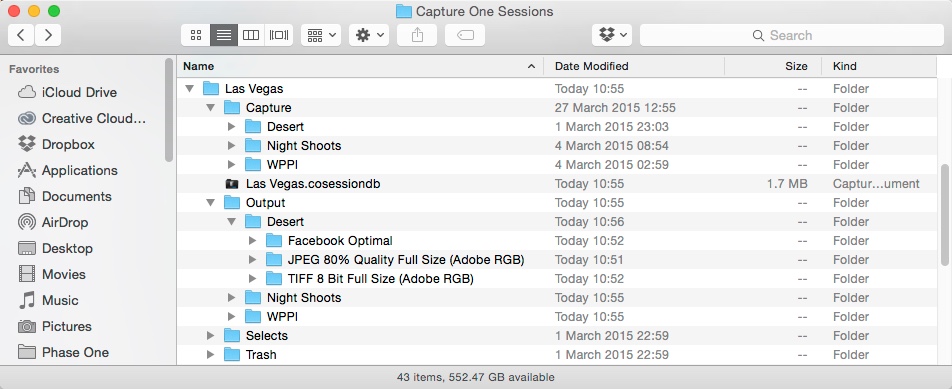Expand the Facebook Optimal folder

[x=253, y=241]
